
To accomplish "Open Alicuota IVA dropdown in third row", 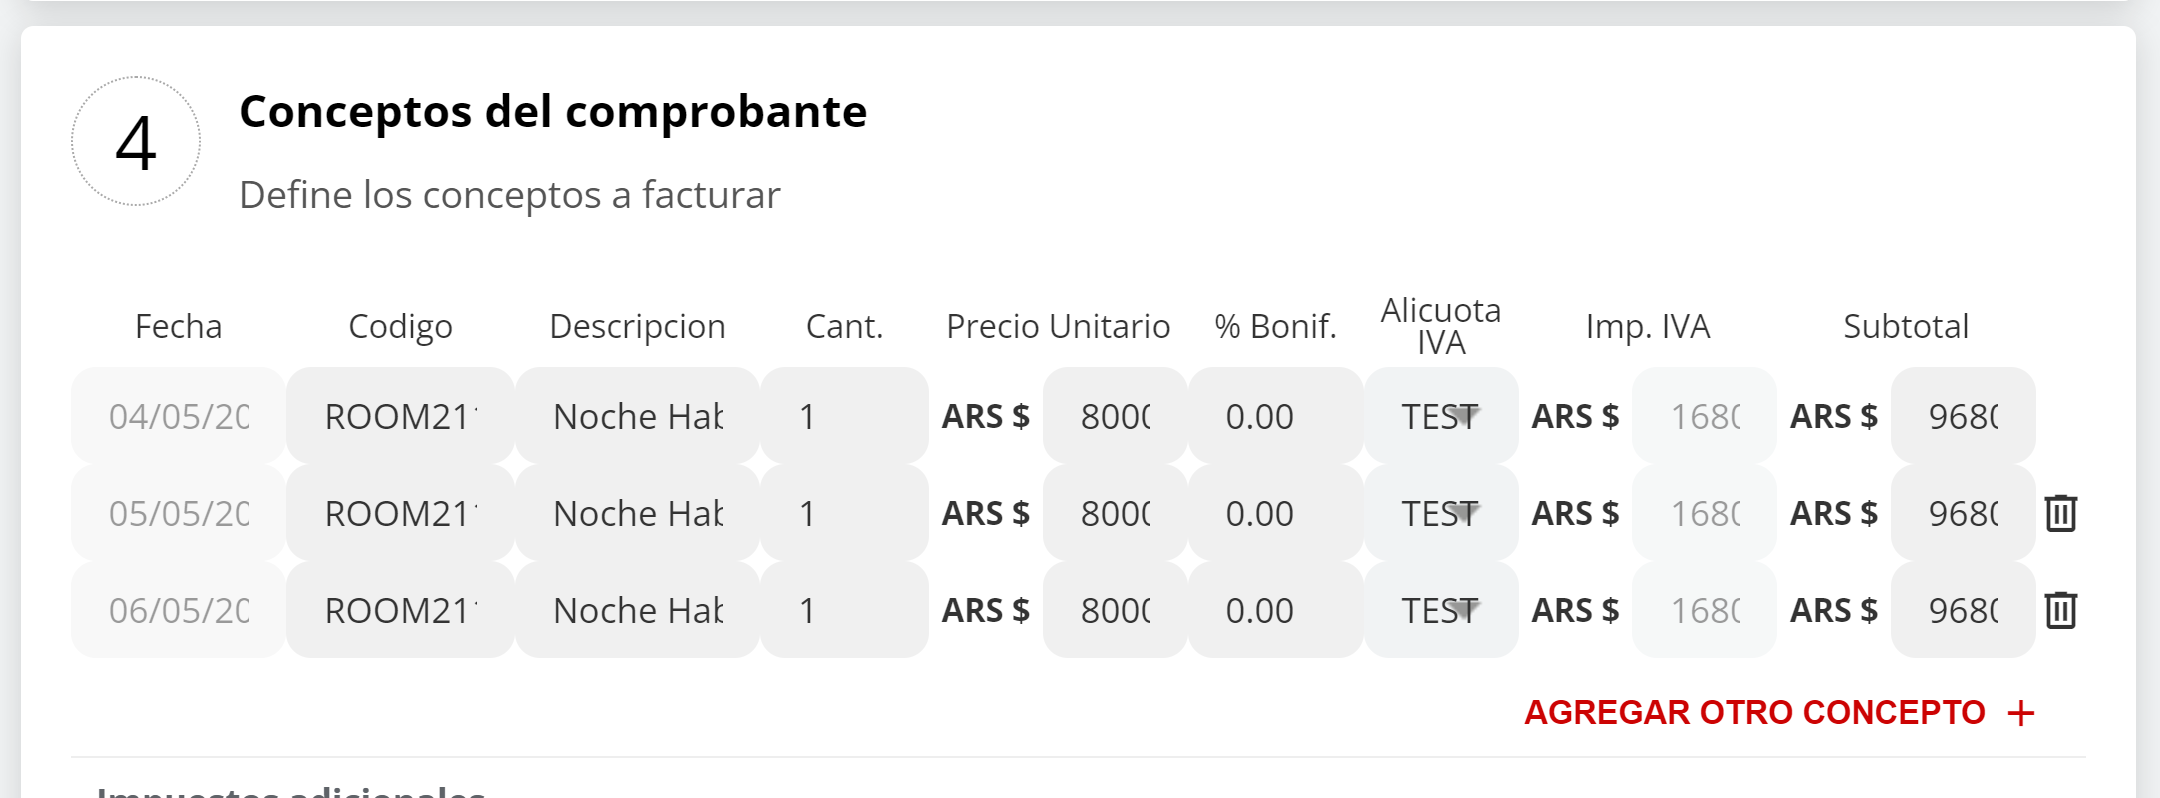I will pyautogui.click(x=1441, y=610).
